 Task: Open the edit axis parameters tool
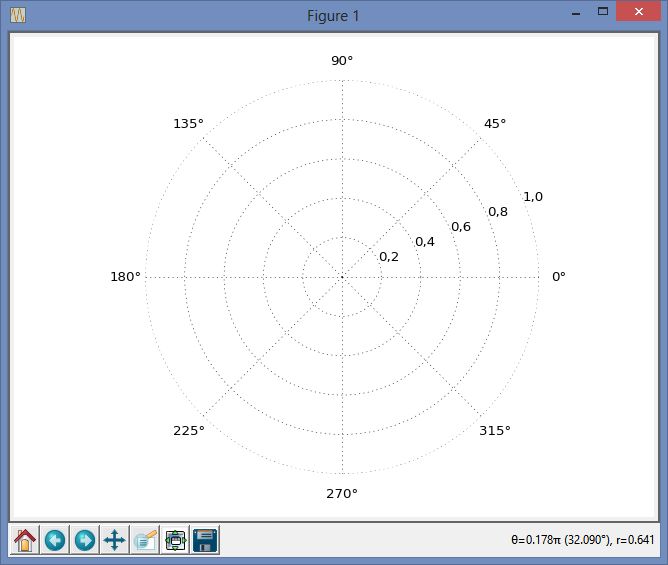click(x=145, y=540)
